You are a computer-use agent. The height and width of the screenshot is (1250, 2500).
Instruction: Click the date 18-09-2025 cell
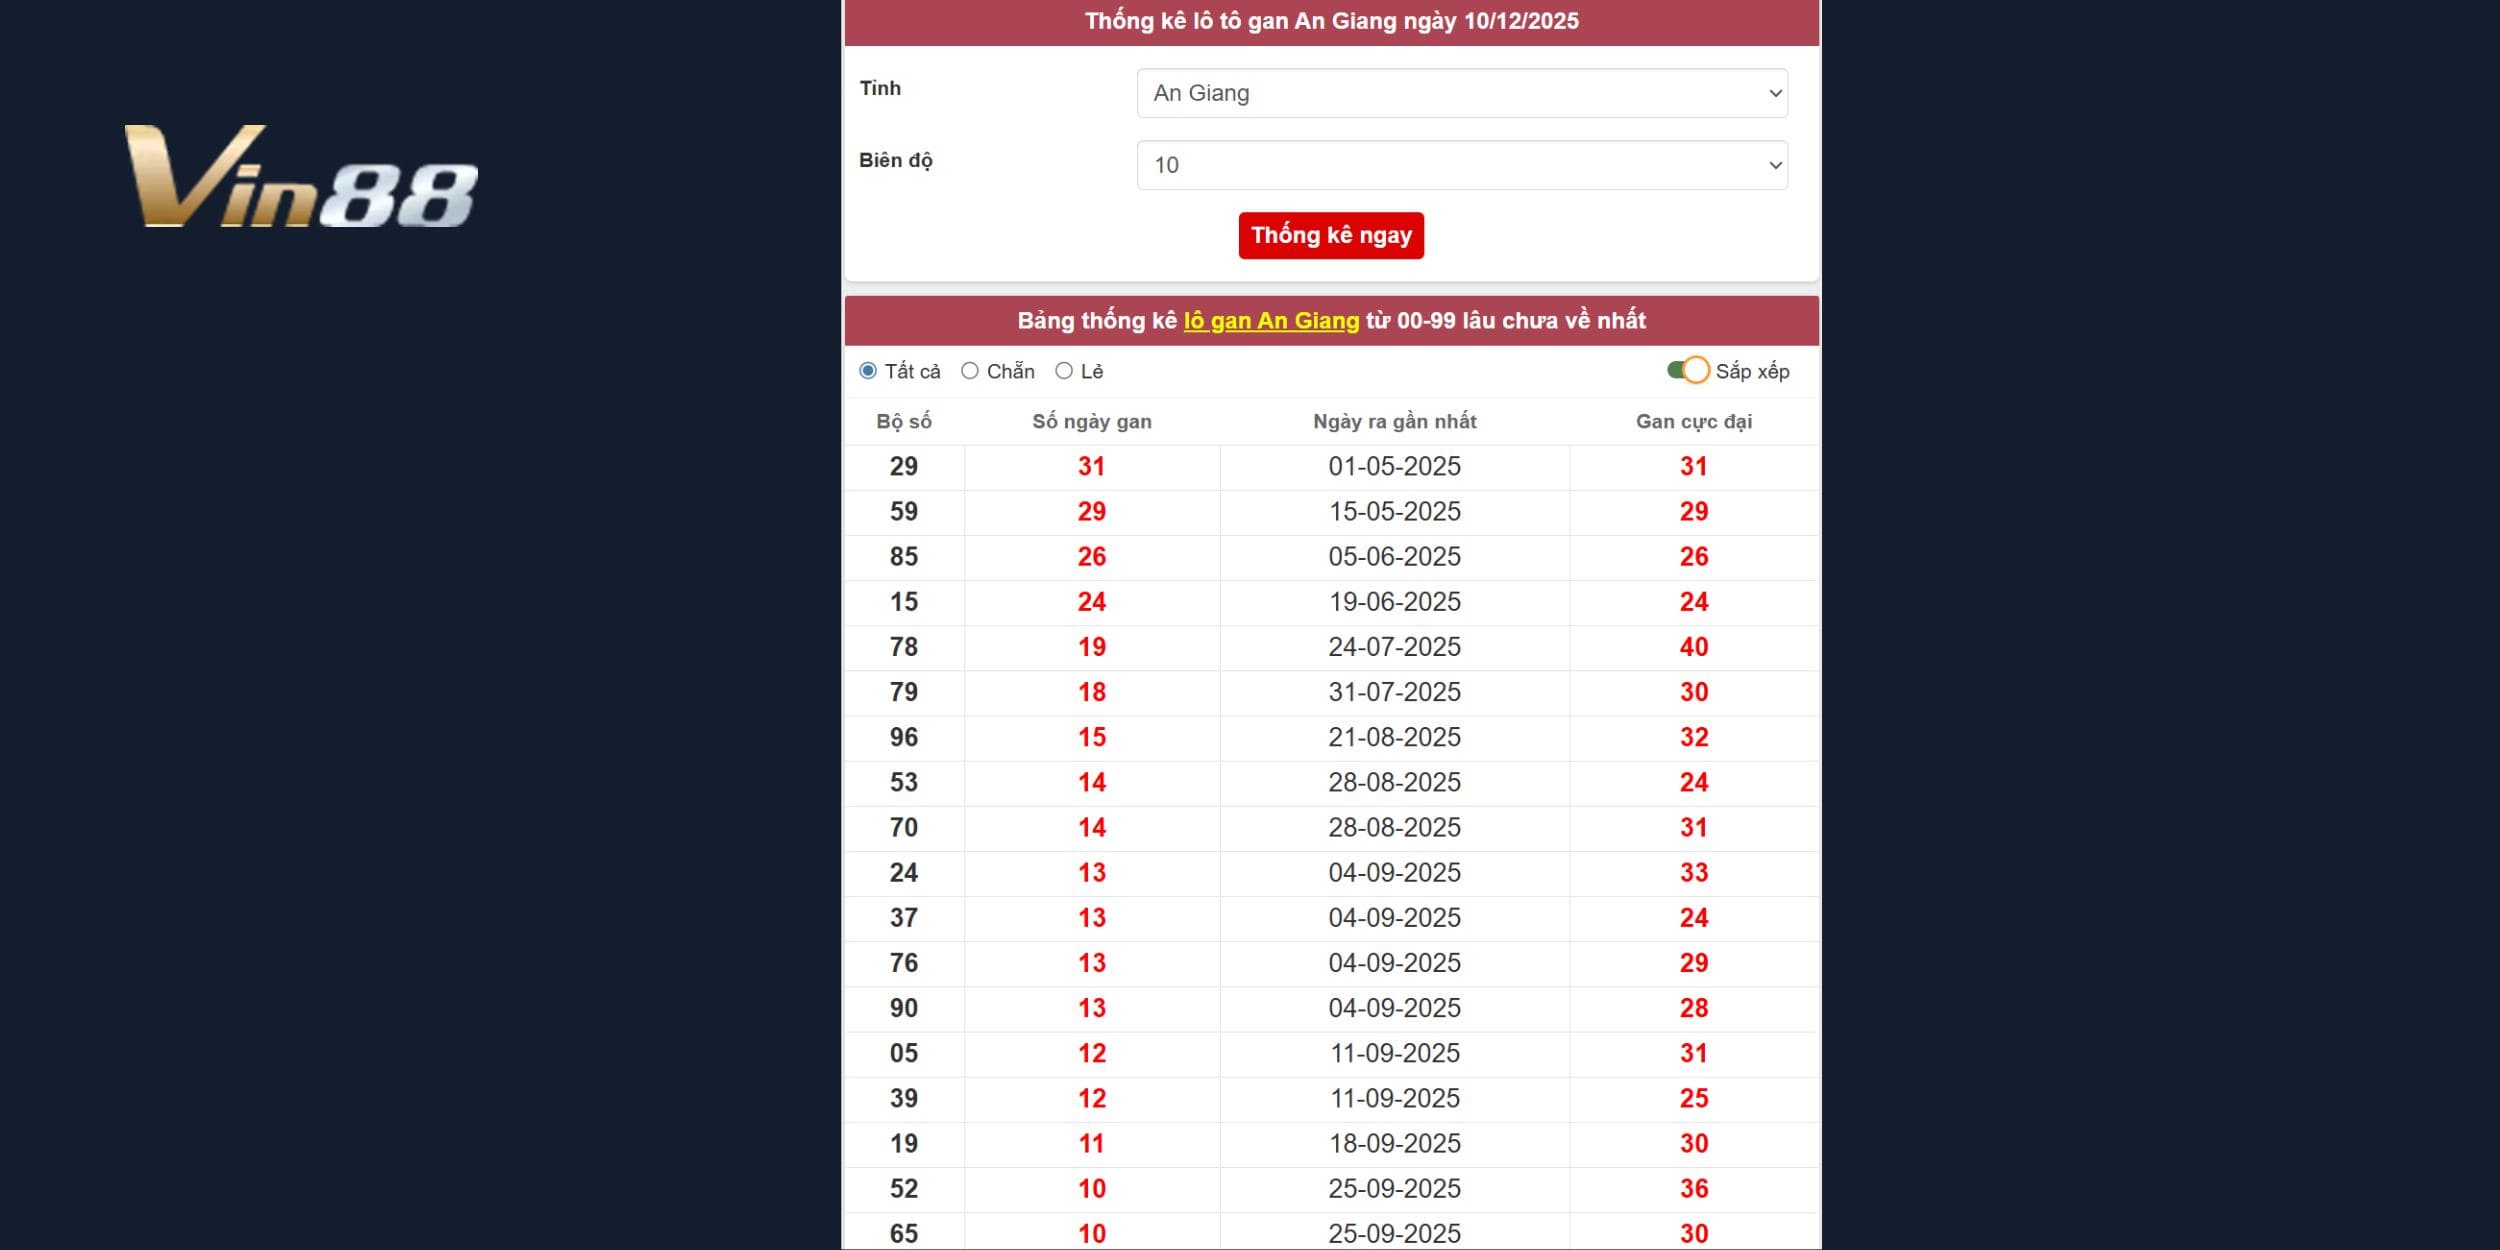pyautogui.click(x=1394, y=1143)
